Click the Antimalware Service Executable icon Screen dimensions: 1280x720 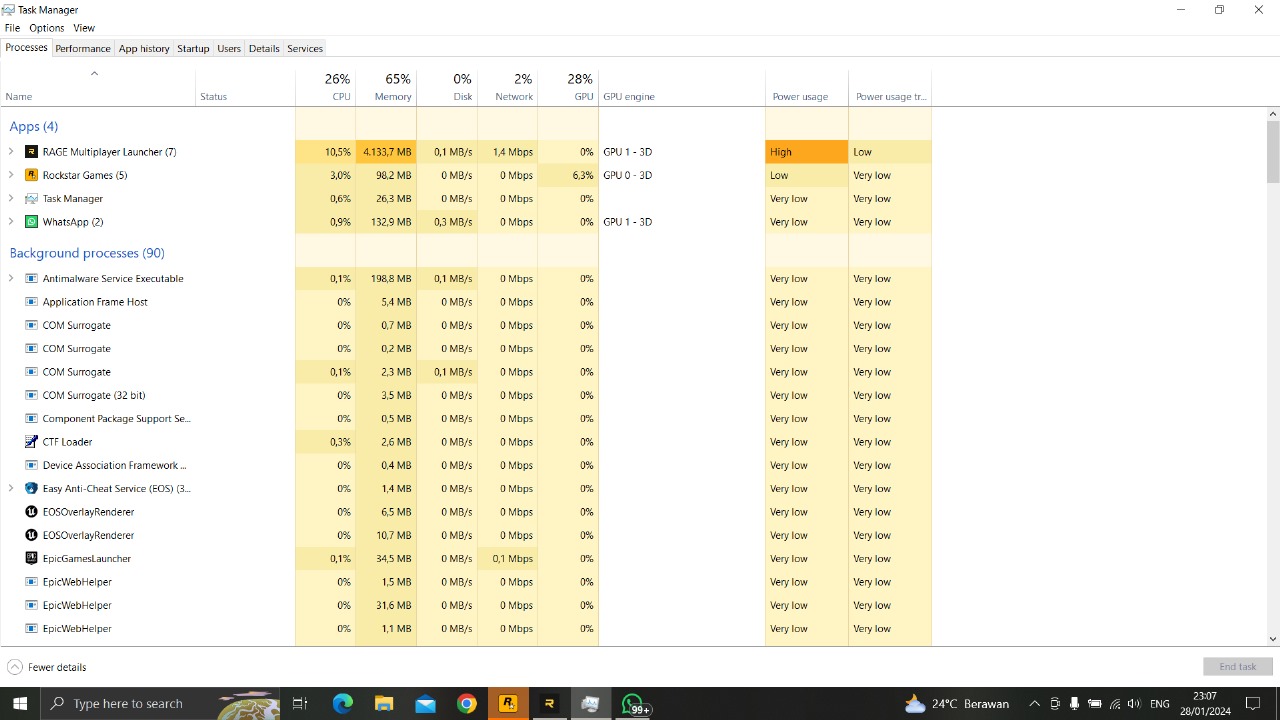tap(31, 279)
